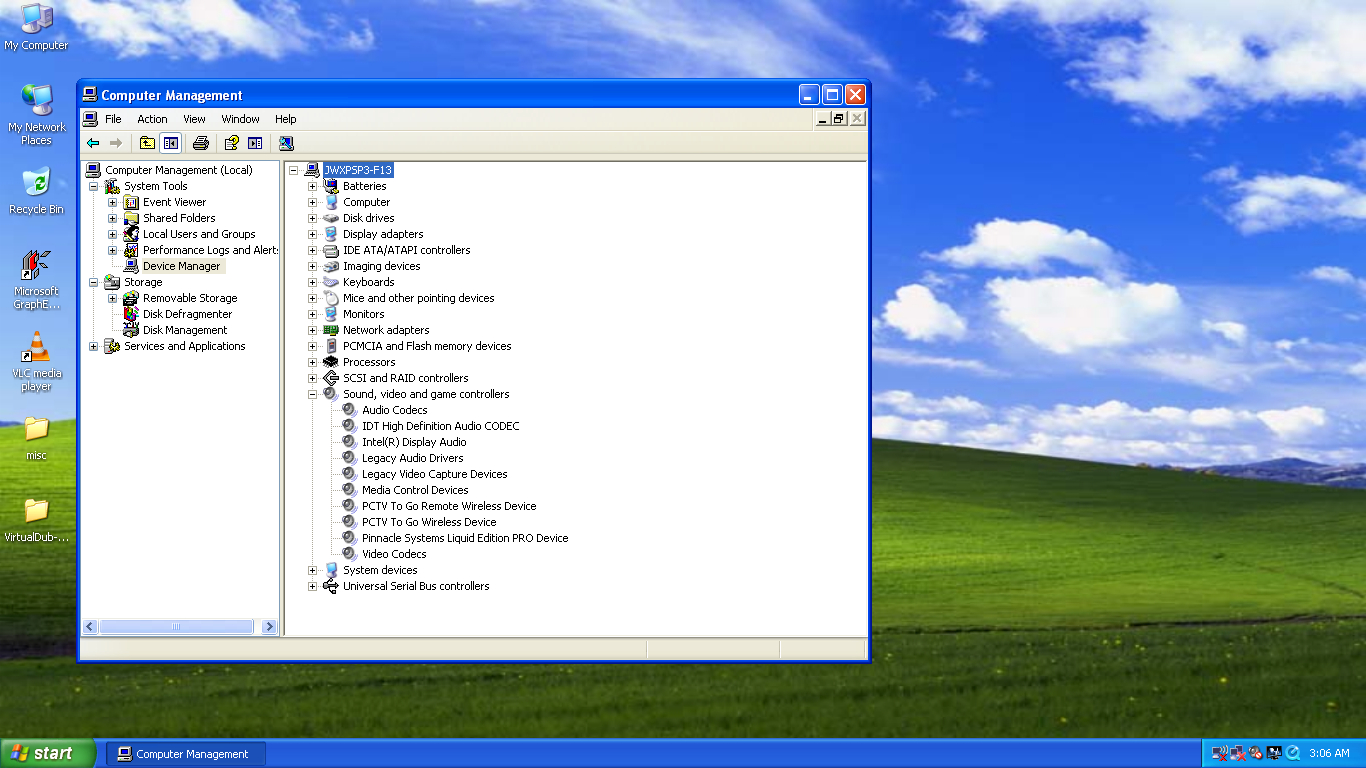Open the View menu
The image size is (1366, 768).
coord(194,119)
